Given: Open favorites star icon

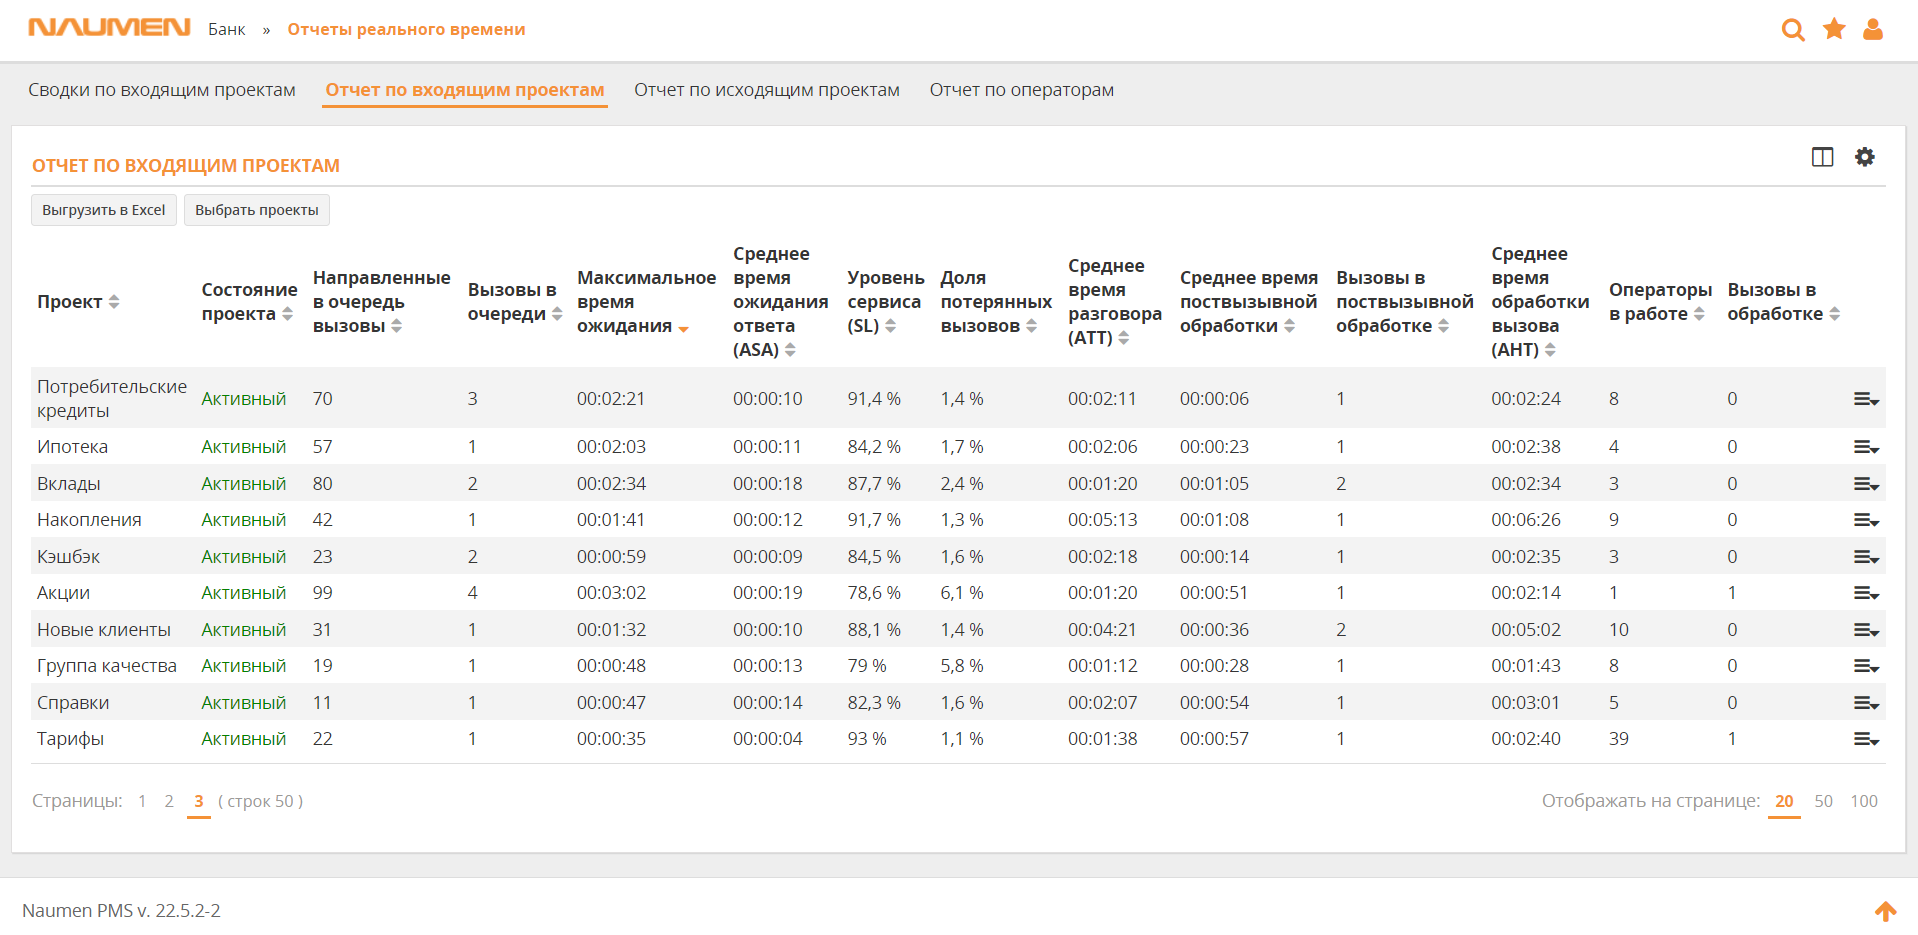Looking at the screenshot, I should (1834, 29).
